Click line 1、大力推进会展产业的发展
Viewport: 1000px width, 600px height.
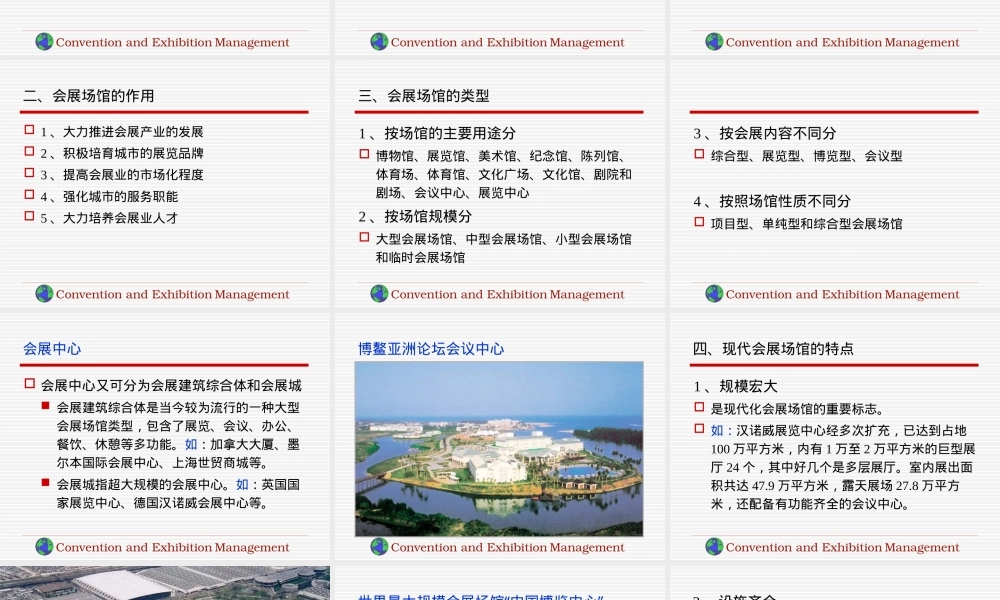tap(122, 132)
